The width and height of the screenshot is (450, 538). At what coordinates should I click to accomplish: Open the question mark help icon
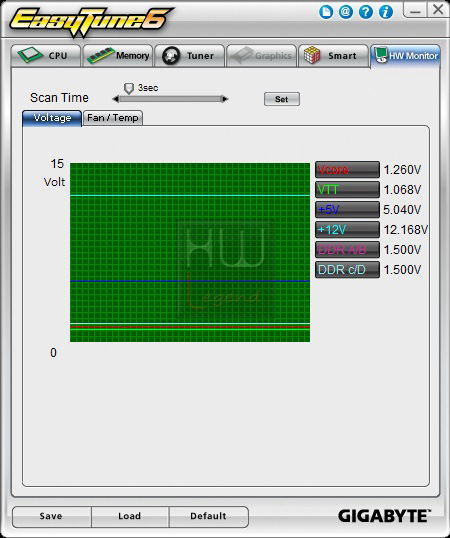point(366,12)
